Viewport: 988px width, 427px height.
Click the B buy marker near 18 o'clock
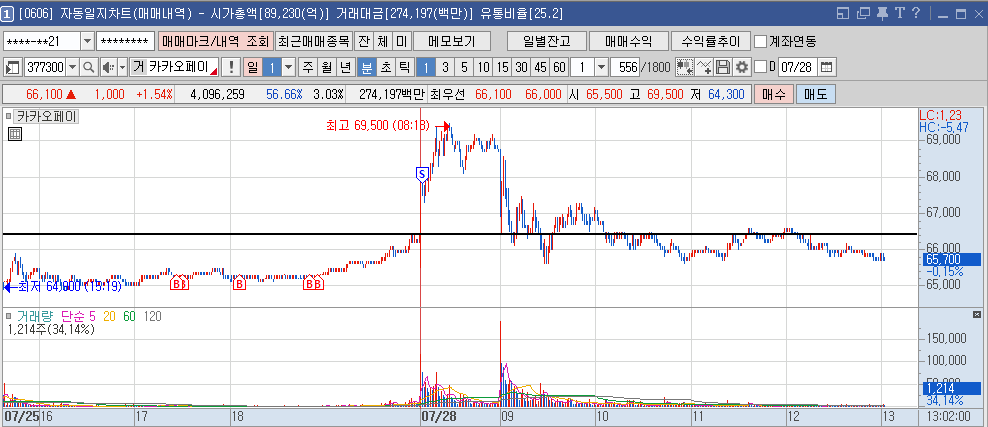pyautogui.click(x=239, y=284)
